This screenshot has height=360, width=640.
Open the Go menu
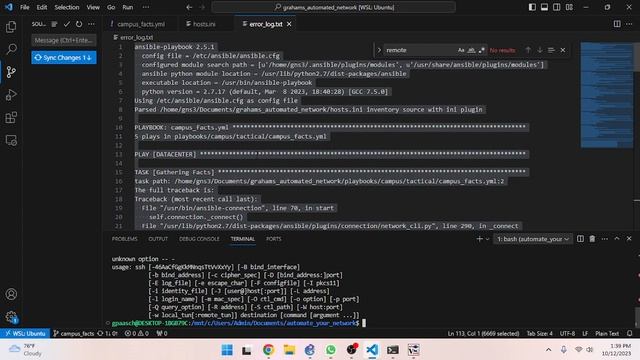[111, 7]
